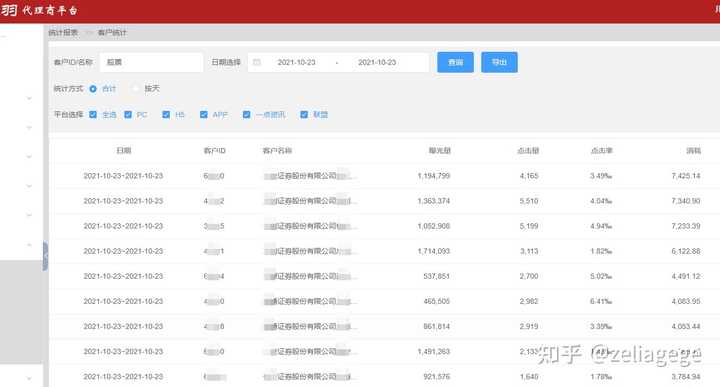Open the 客户统计 breadcrumb item

point(112,33)
